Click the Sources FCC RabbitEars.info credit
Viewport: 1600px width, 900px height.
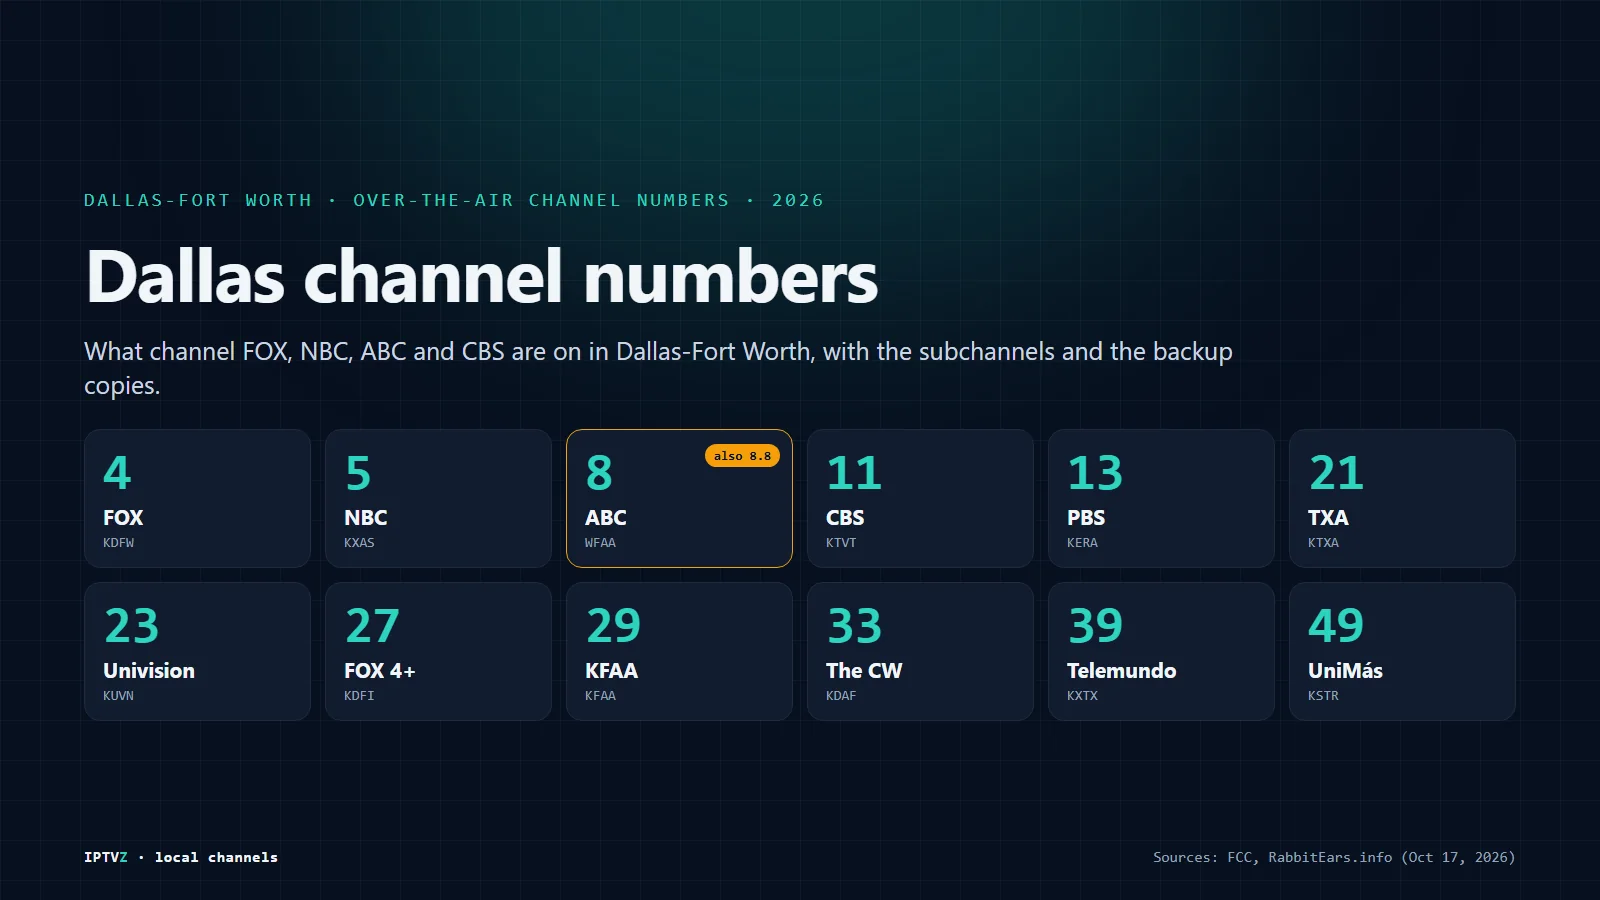pyautogui.click(x=1334, y=857)
